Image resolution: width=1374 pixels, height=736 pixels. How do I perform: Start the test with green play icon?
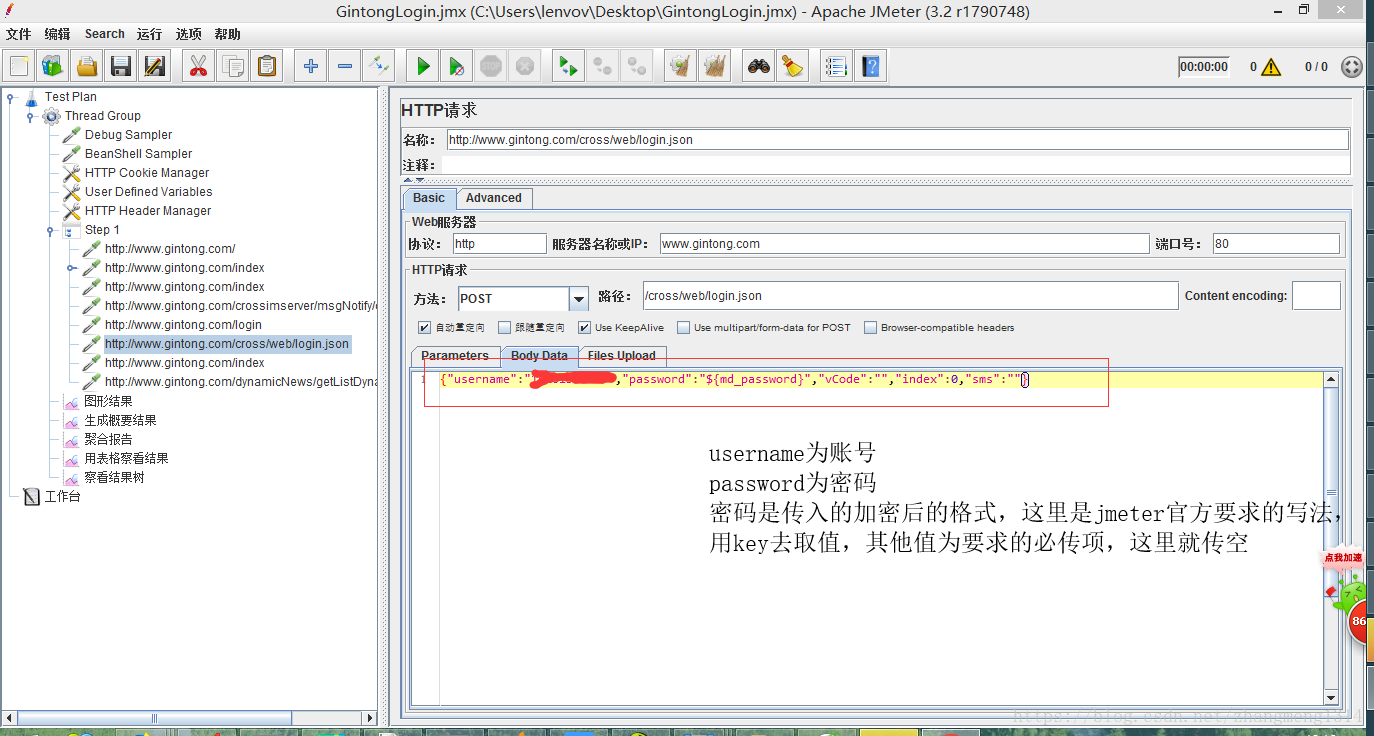tap(423, 66)
